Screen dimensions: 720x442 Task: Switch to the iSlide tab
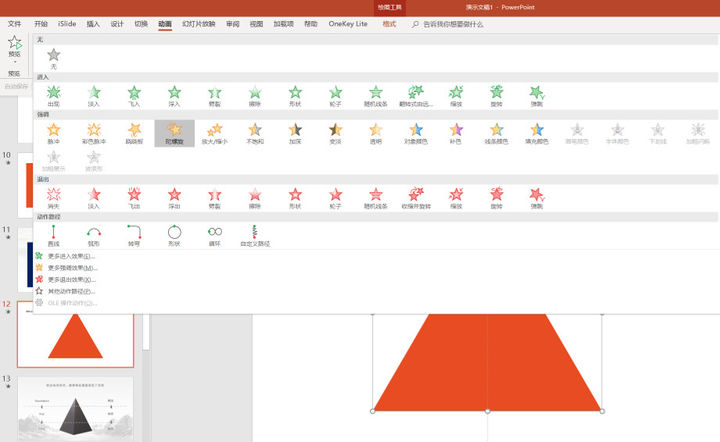pyautogui.click(x=67, y=24)
